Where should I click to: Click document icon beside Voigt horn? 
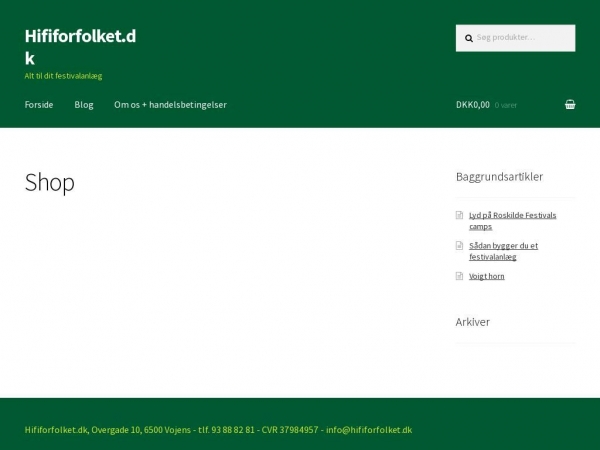(459, 276)
